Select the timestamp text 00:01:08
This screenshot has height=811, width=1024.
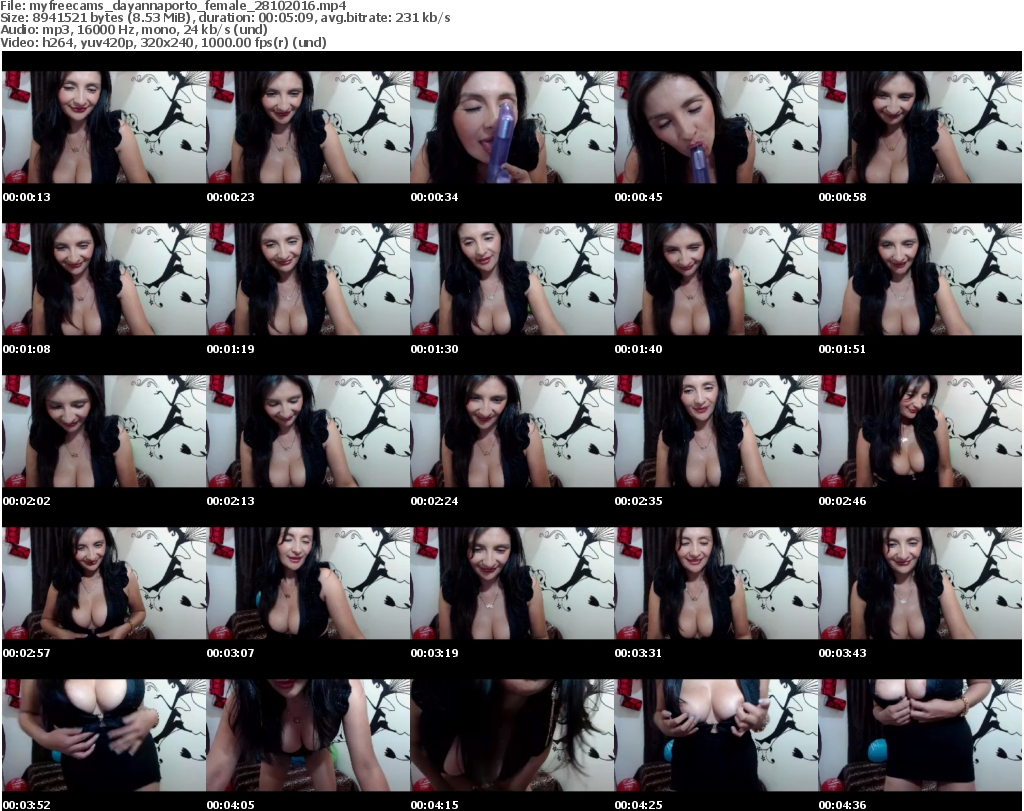27,349
